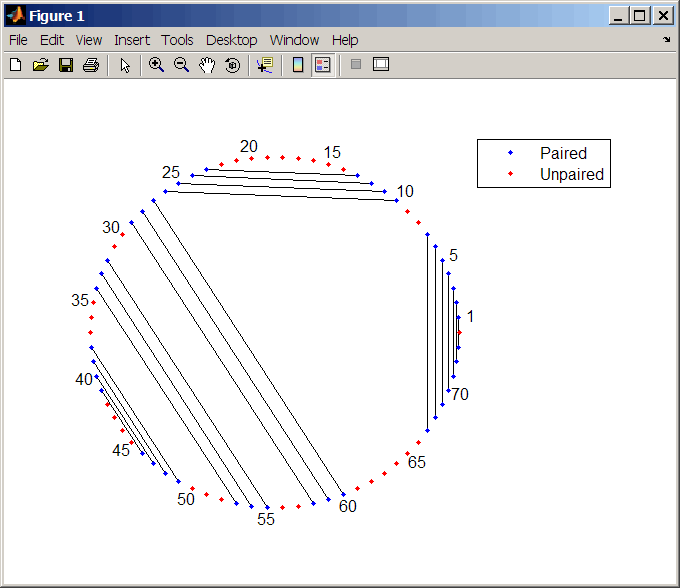Click the position label 70
680x588 pixels.
click(x=460, y=394)
